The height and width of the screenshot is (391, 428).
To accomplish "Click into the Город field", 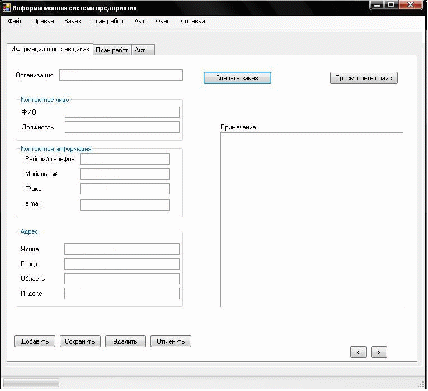I will click(x=122, y=264).
